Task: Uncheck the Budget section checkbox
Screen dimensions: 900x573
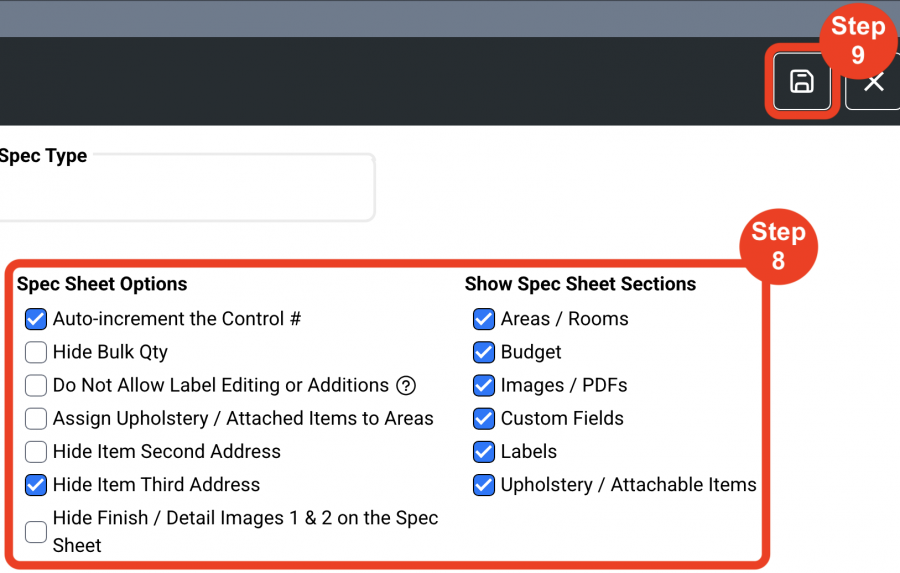Action: (484, 353)
